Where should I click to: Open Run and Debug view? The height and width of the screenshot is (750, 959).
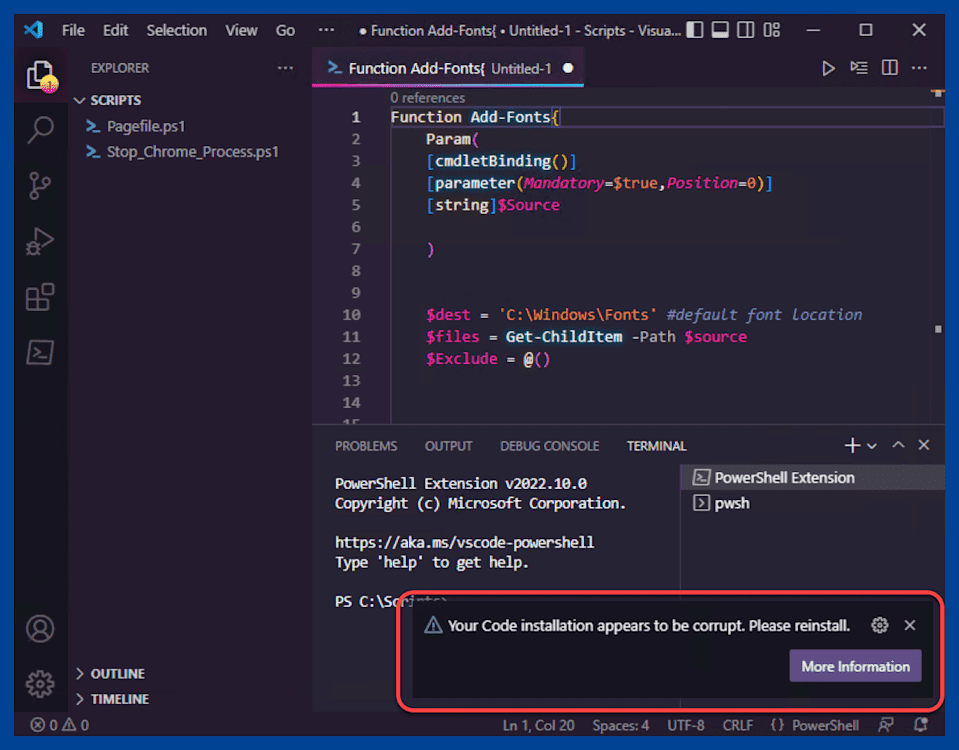(40, 241)
